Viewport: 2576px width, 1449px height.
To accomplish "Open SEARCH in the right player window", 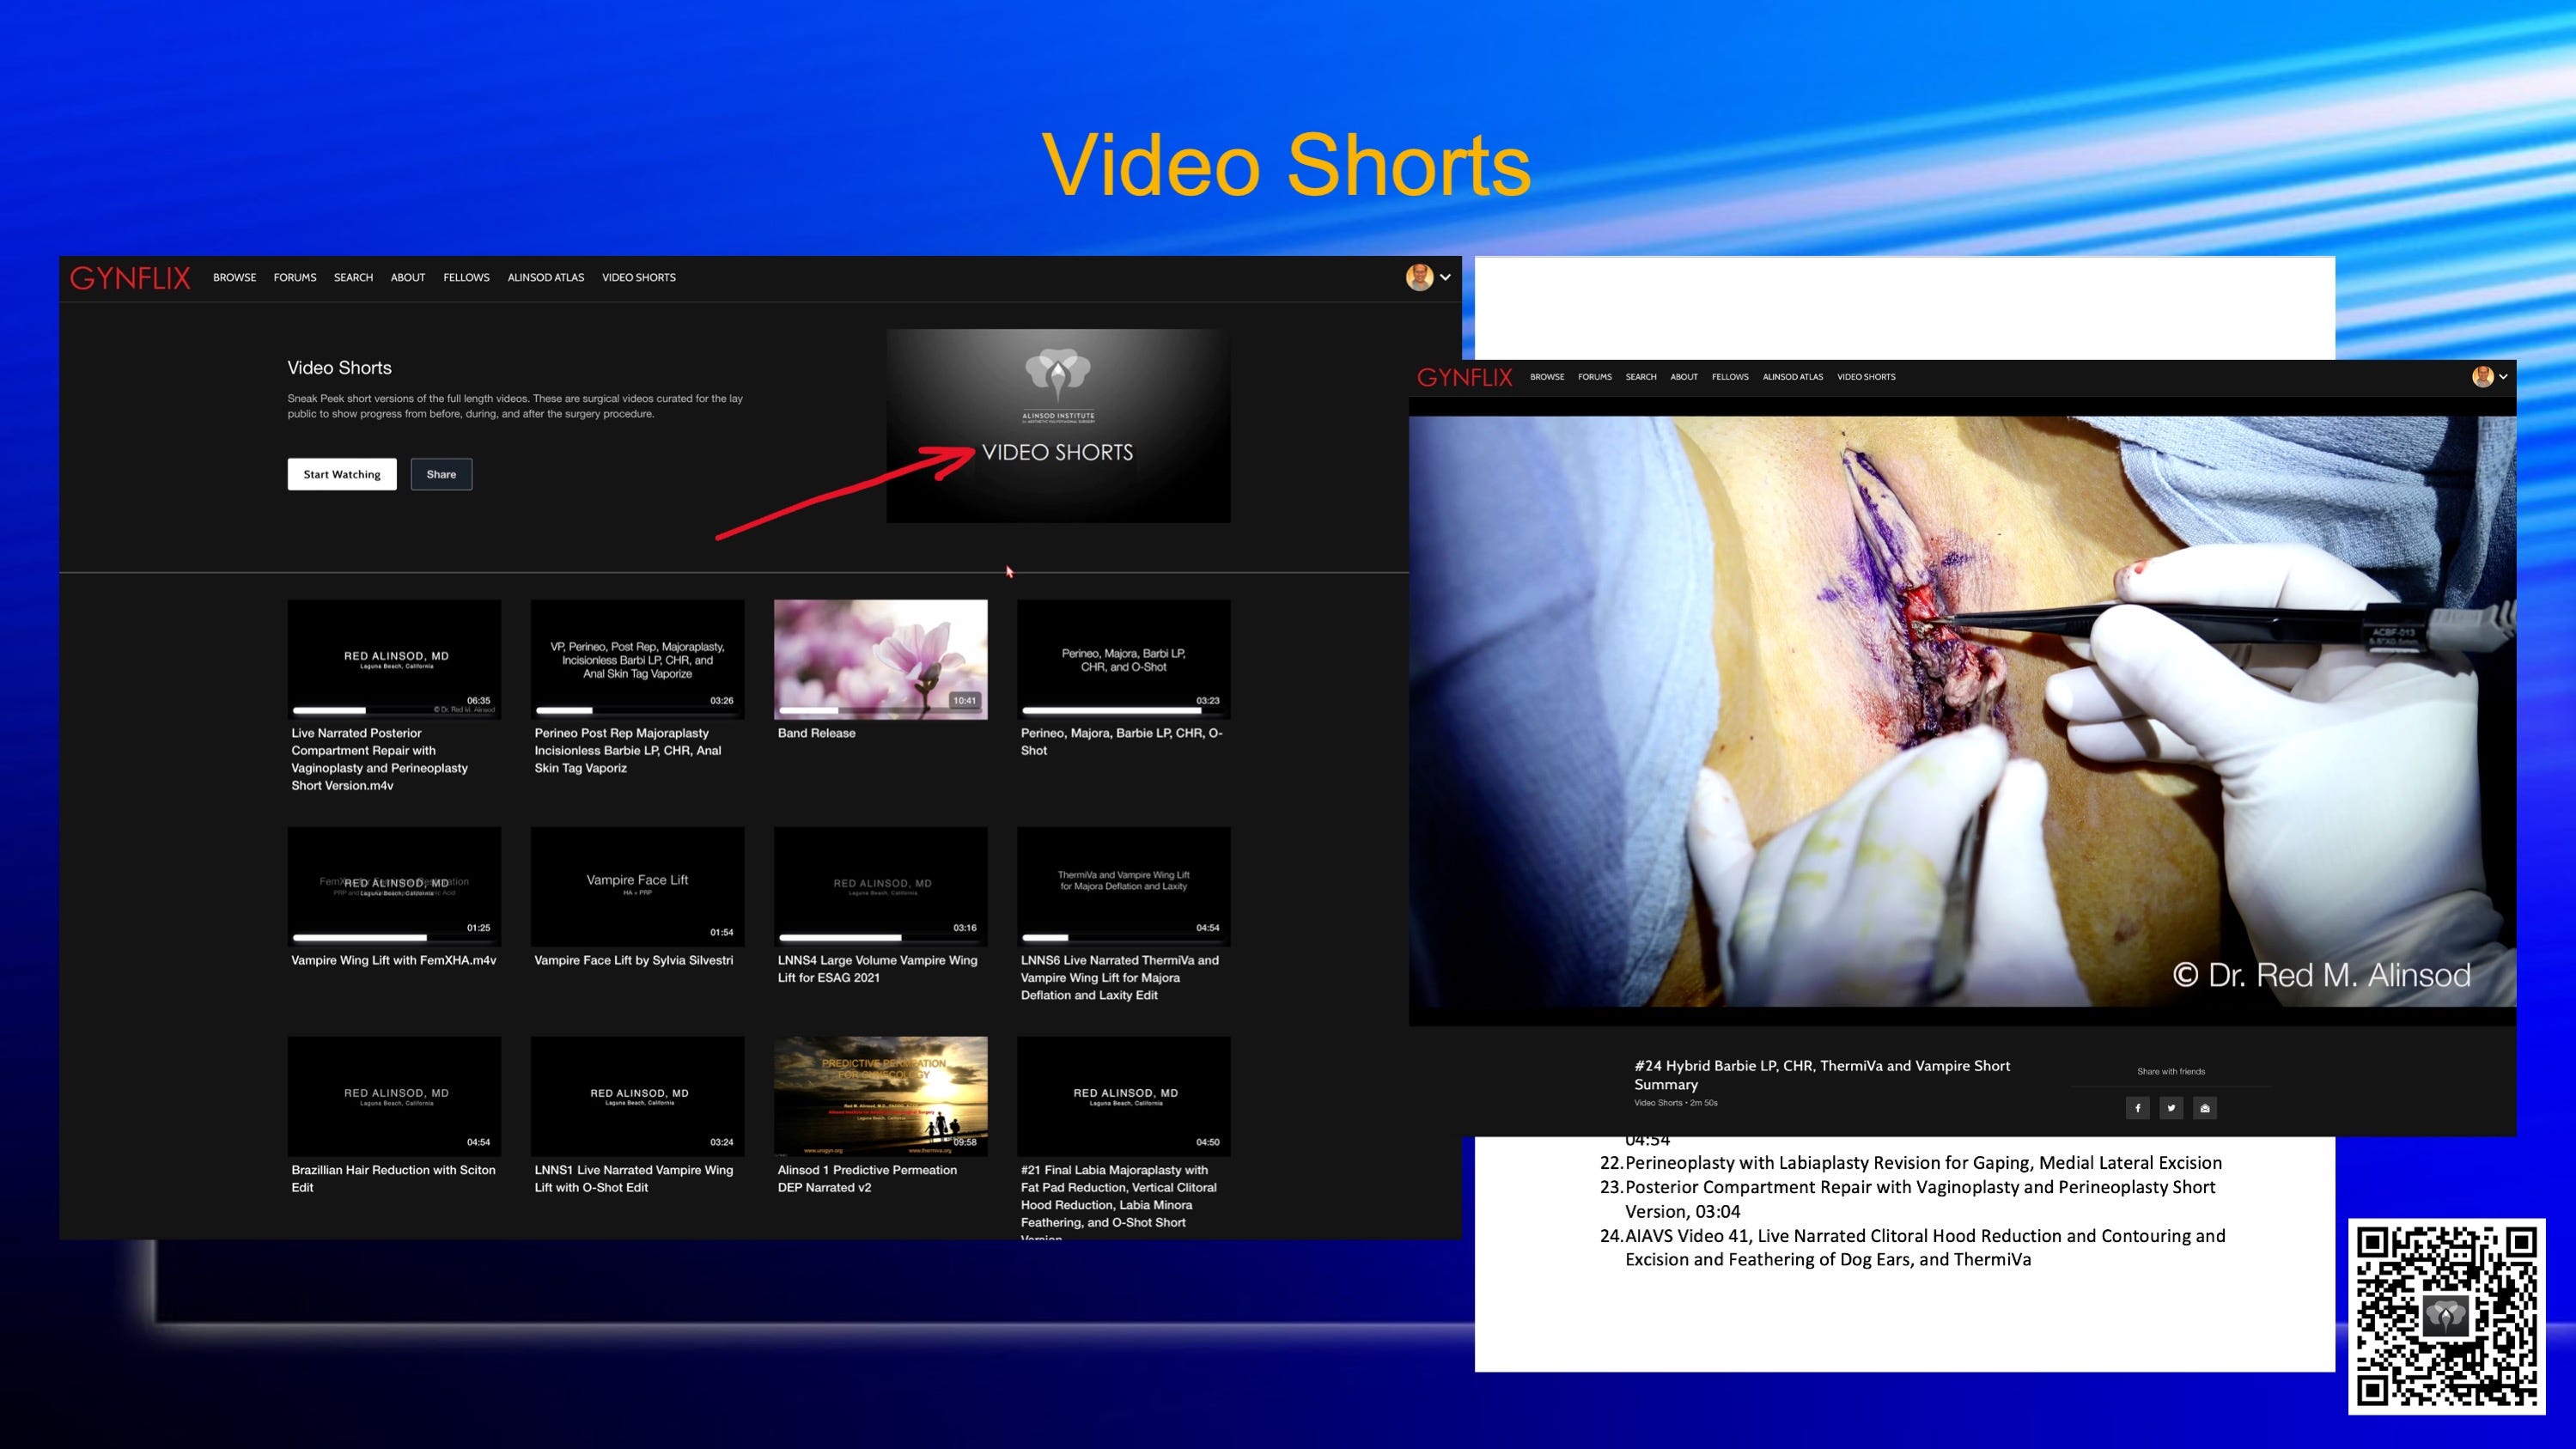I will click(1641, 377).
